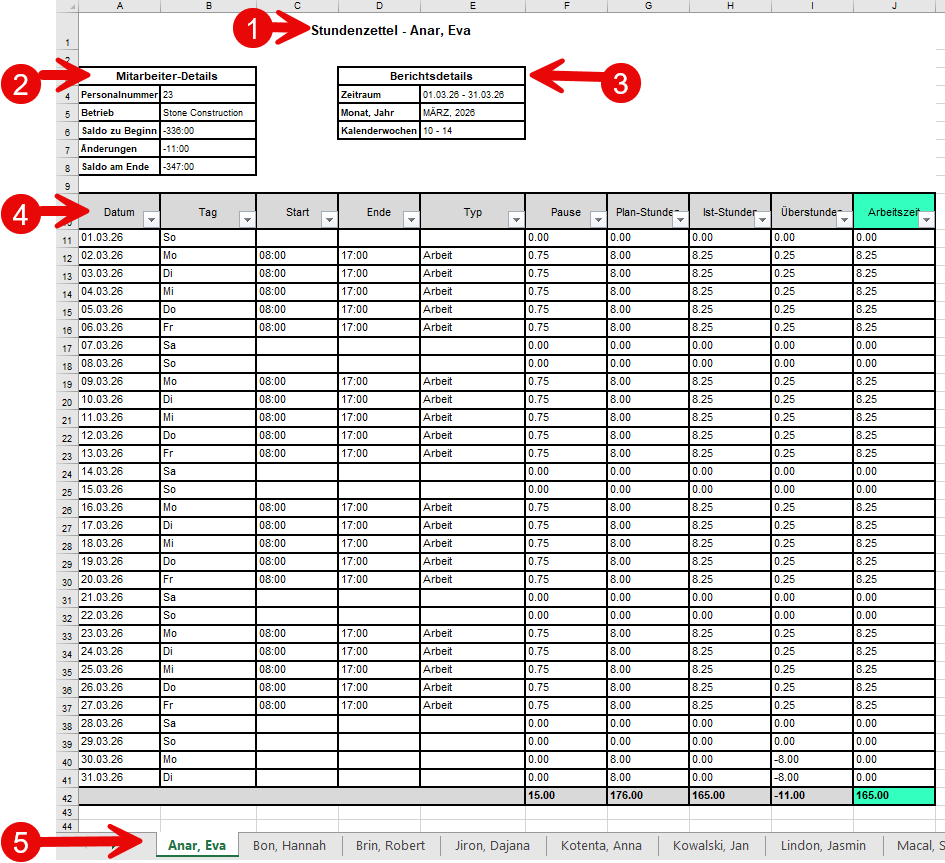The height and width of the screenshot is (863, 945).
Task: Go to the Kowalski, Jan sheet tab
Action: pyautogui.click(x=710, y=846)
